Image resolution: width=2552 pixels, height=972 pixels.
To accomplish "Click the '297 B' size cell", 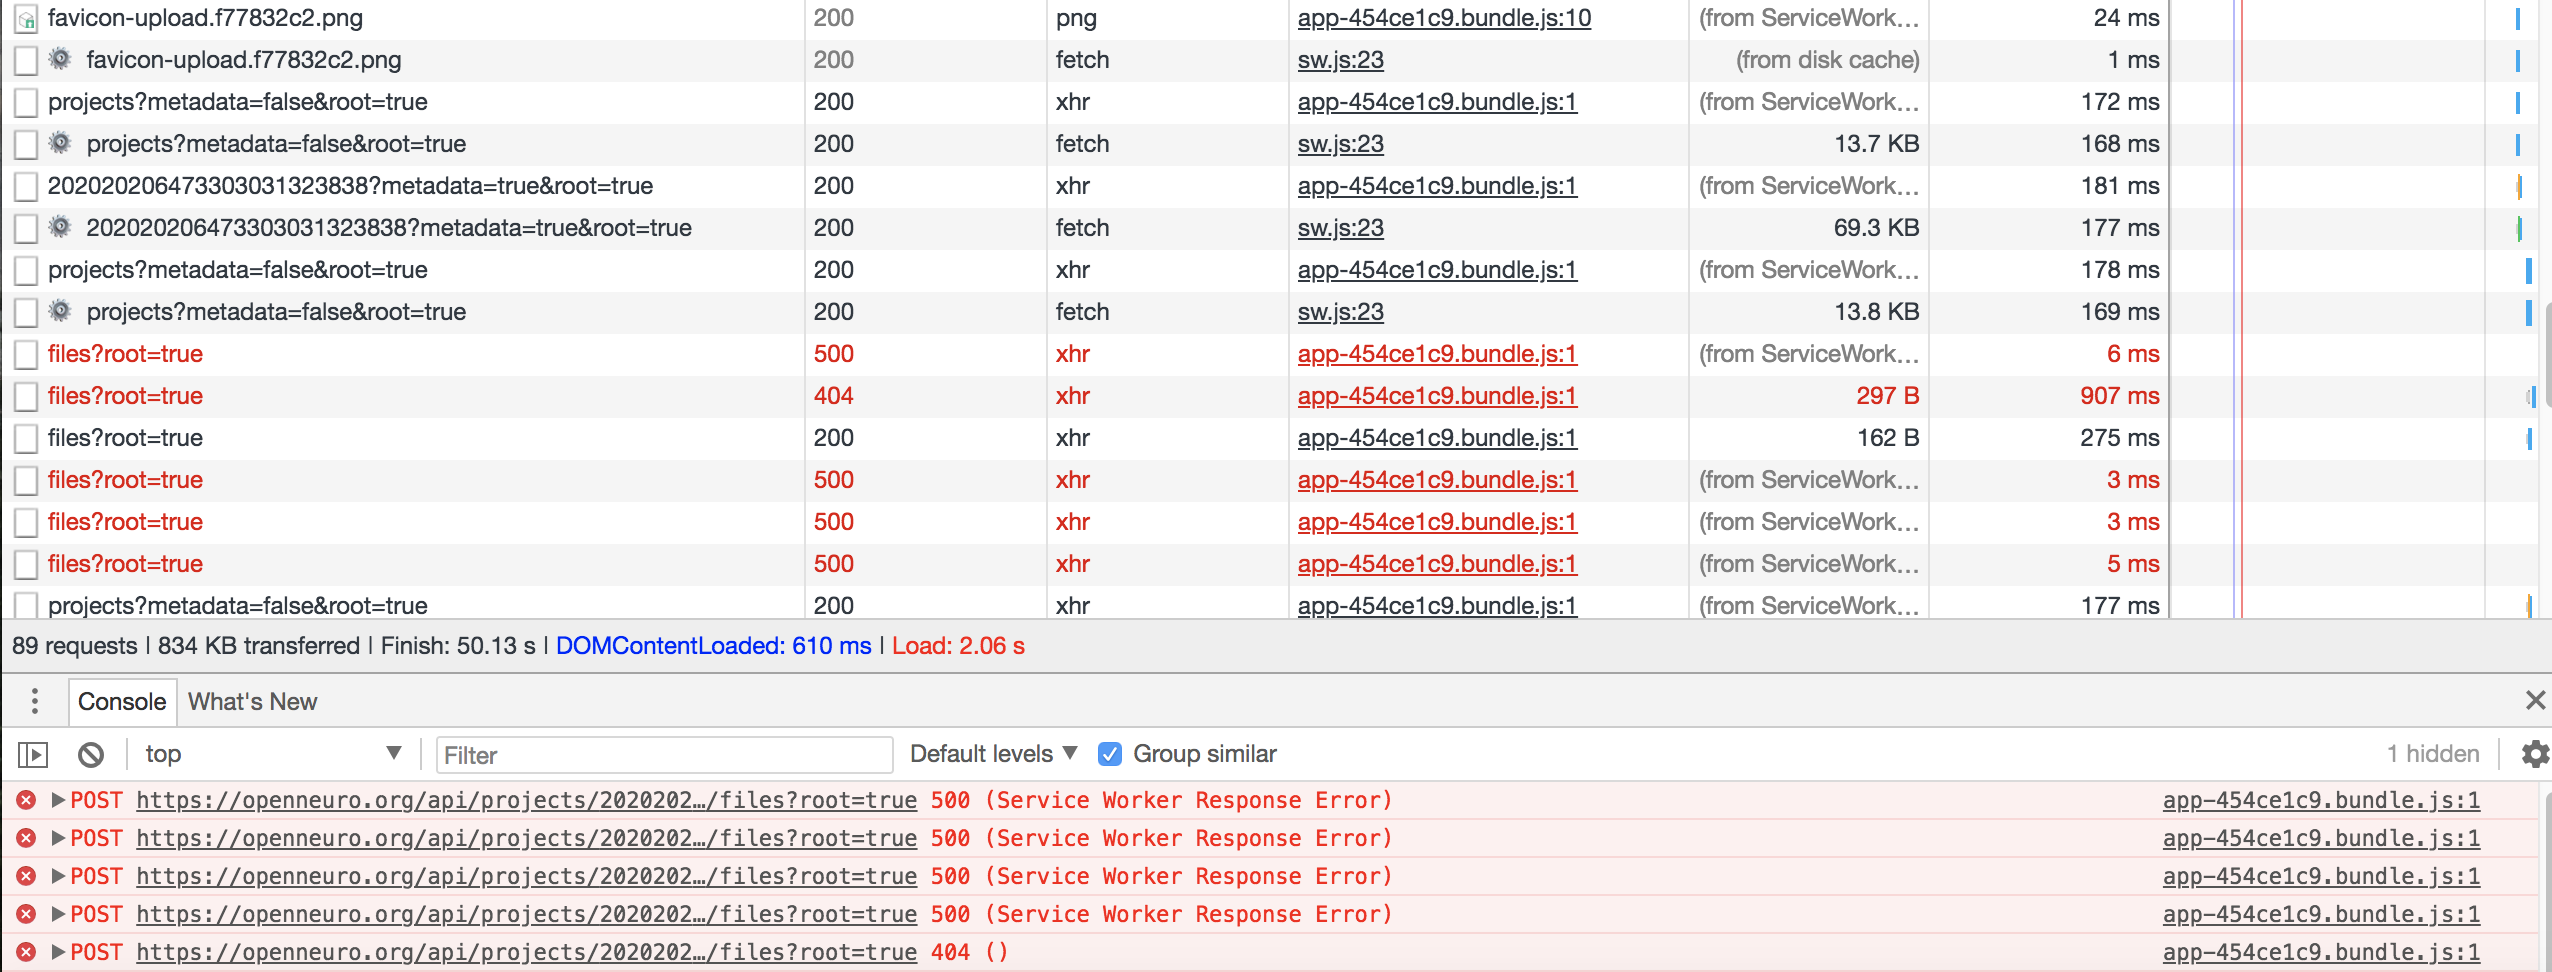I will point(1887,396).
